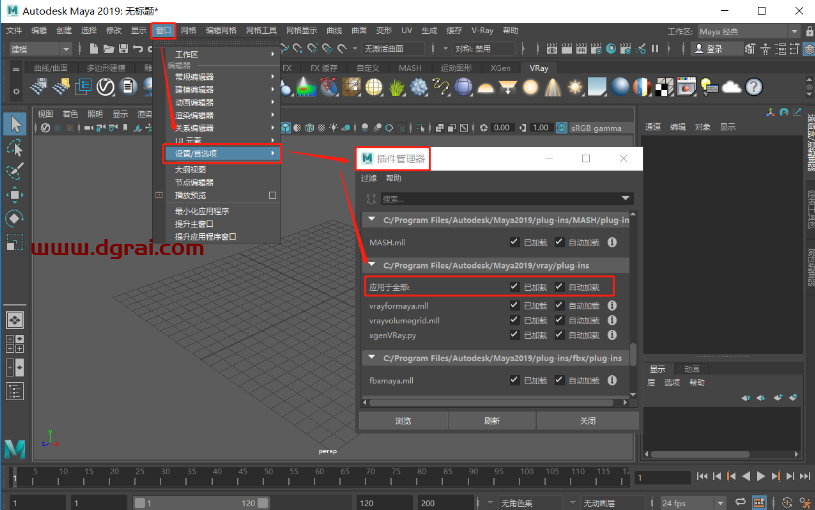Screen dimensions: 815x510
Task: Activate the Paint selection tool
Action: (15, 171)
